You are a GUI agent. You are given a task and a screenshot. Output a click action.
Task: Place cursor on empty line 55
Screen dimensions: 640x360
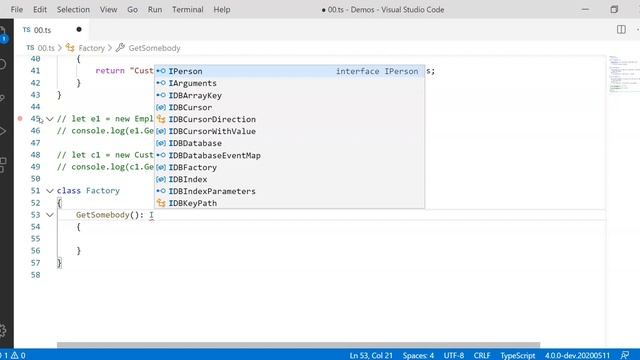[331, 238]
